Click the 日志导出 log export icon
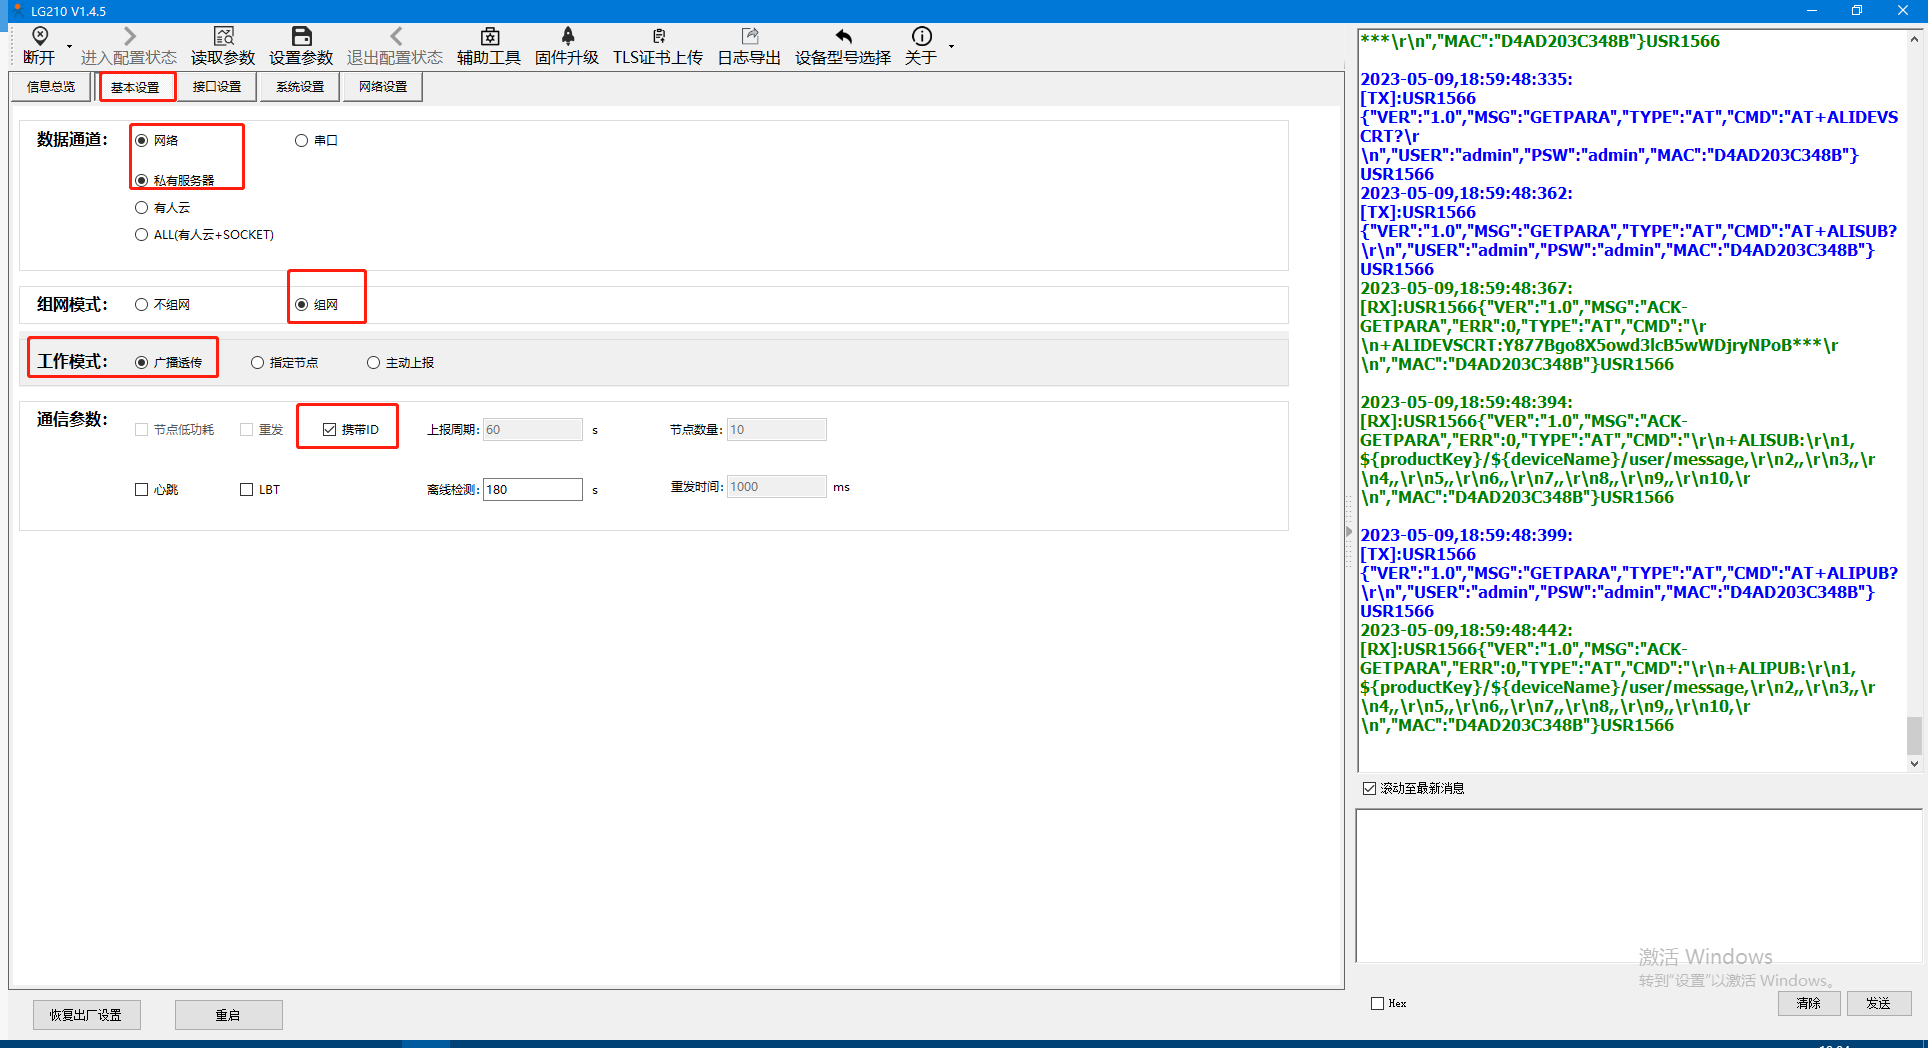This screenshot has width=1928, height=1048. [749, 37]
